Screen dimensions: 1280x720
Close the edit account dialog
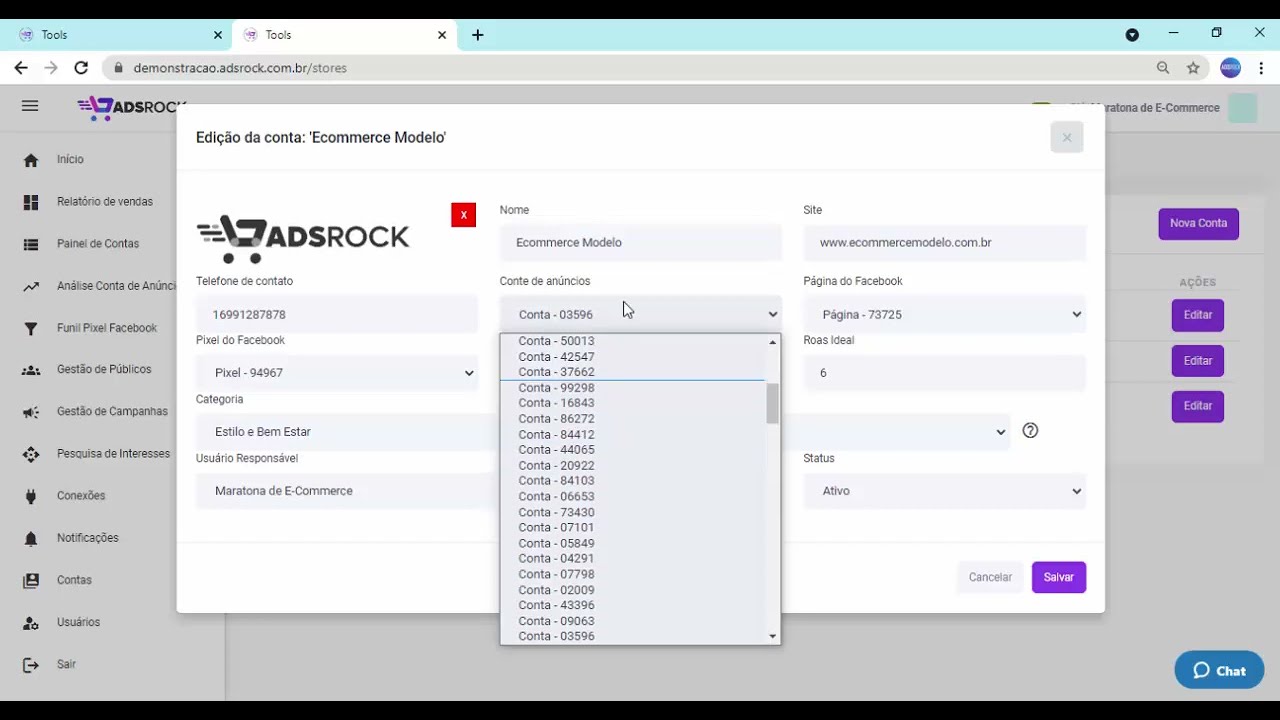point(1066,138)
